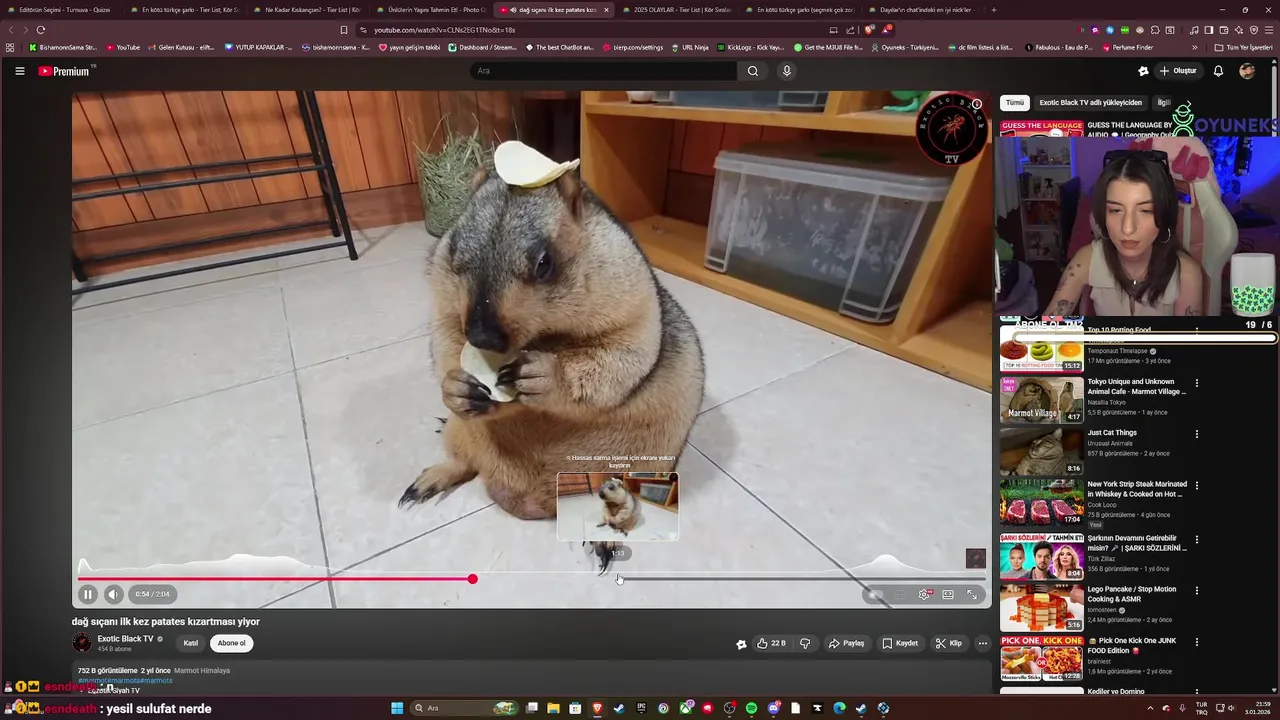The image size is (1280, 720).
Task: Open more actions menu beside Klip
Action: (983, 643)
